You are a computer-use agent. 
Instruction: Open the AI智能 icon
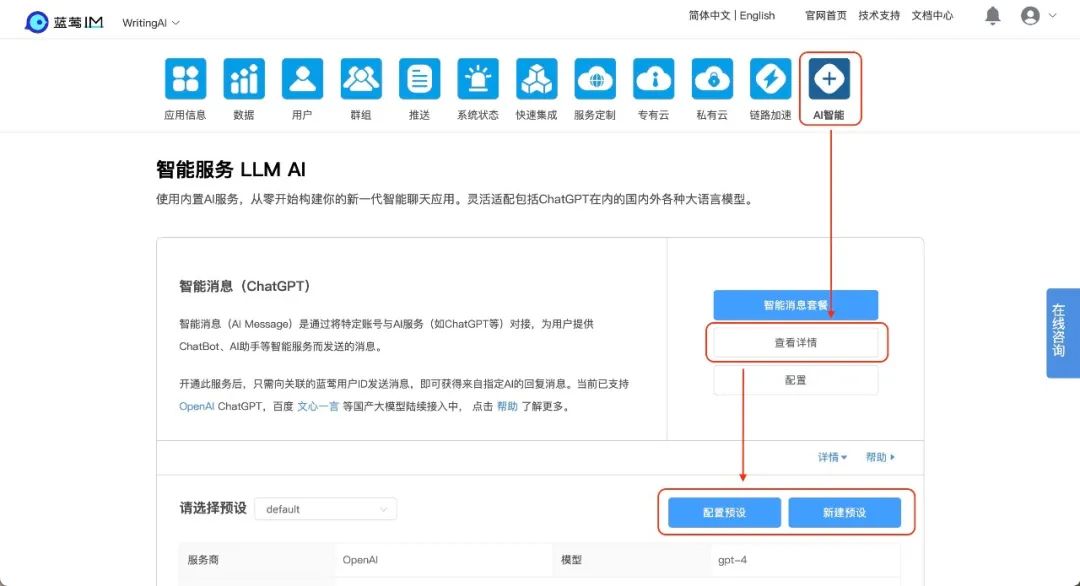pyautogui.click(x=829, y=79)
